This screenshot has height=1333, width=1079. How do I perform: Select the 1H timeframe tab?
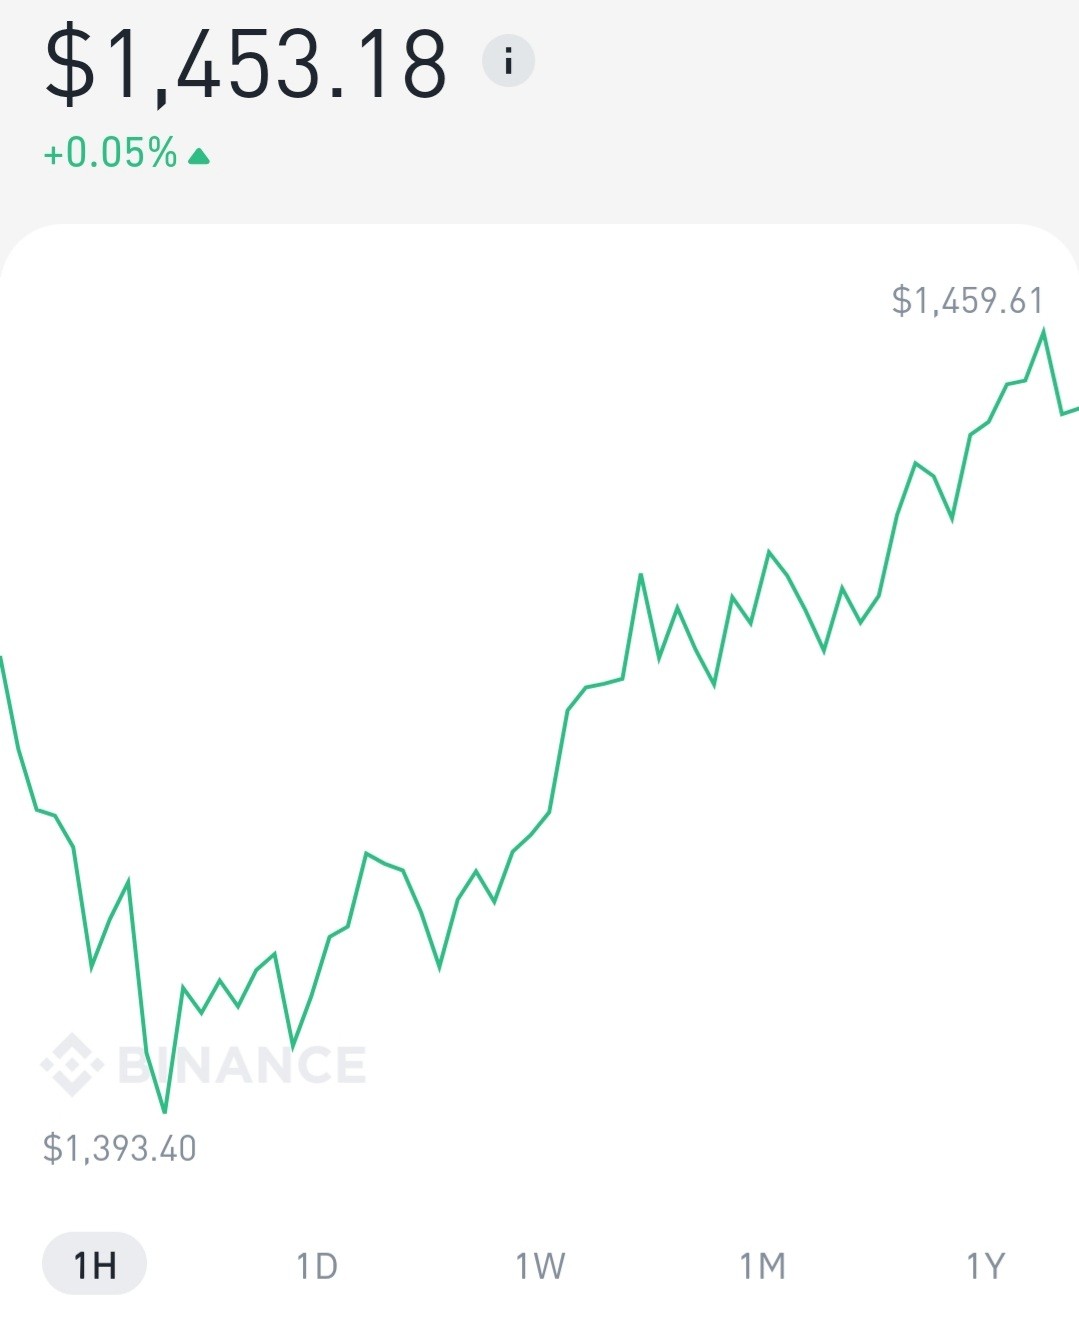coord(95,1265)
